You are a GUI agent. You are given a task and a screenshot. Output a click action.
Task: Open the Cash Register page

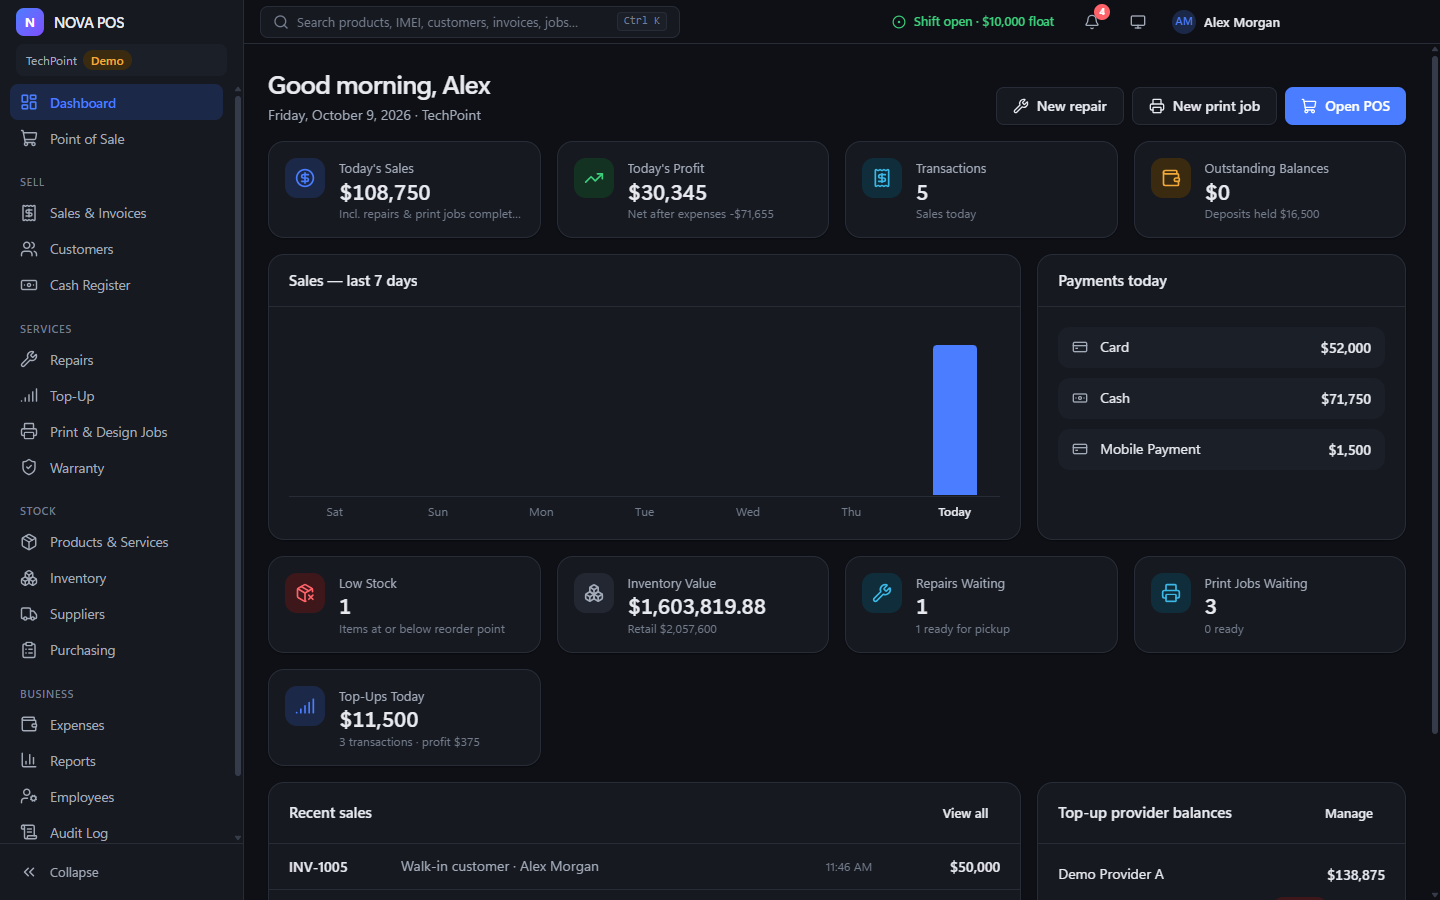pos(116,285)
